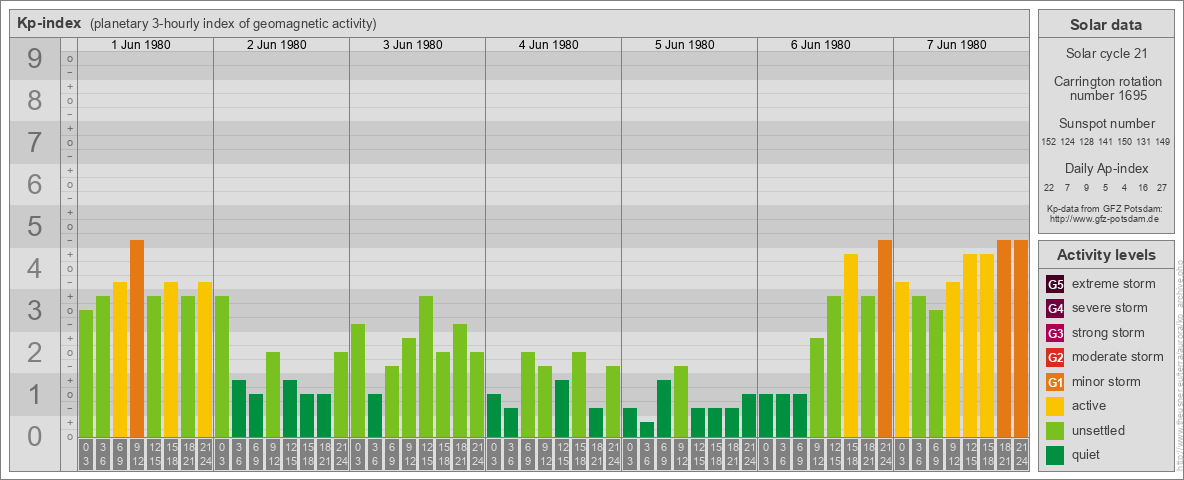Click the G1 minor storm badge
The image size is (1184, 480).
pyautogui.click(x=1055, y=382)
